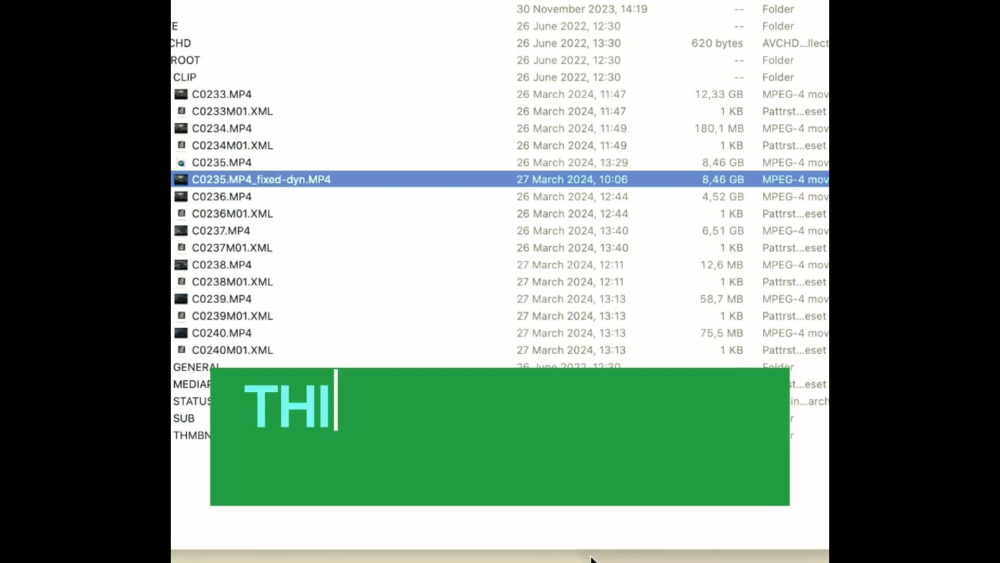Click the 4,52 GB size value
Image resolution: width=1000 pixels, height=563 pixels.
pyautogui.click(x=723, y=196)
